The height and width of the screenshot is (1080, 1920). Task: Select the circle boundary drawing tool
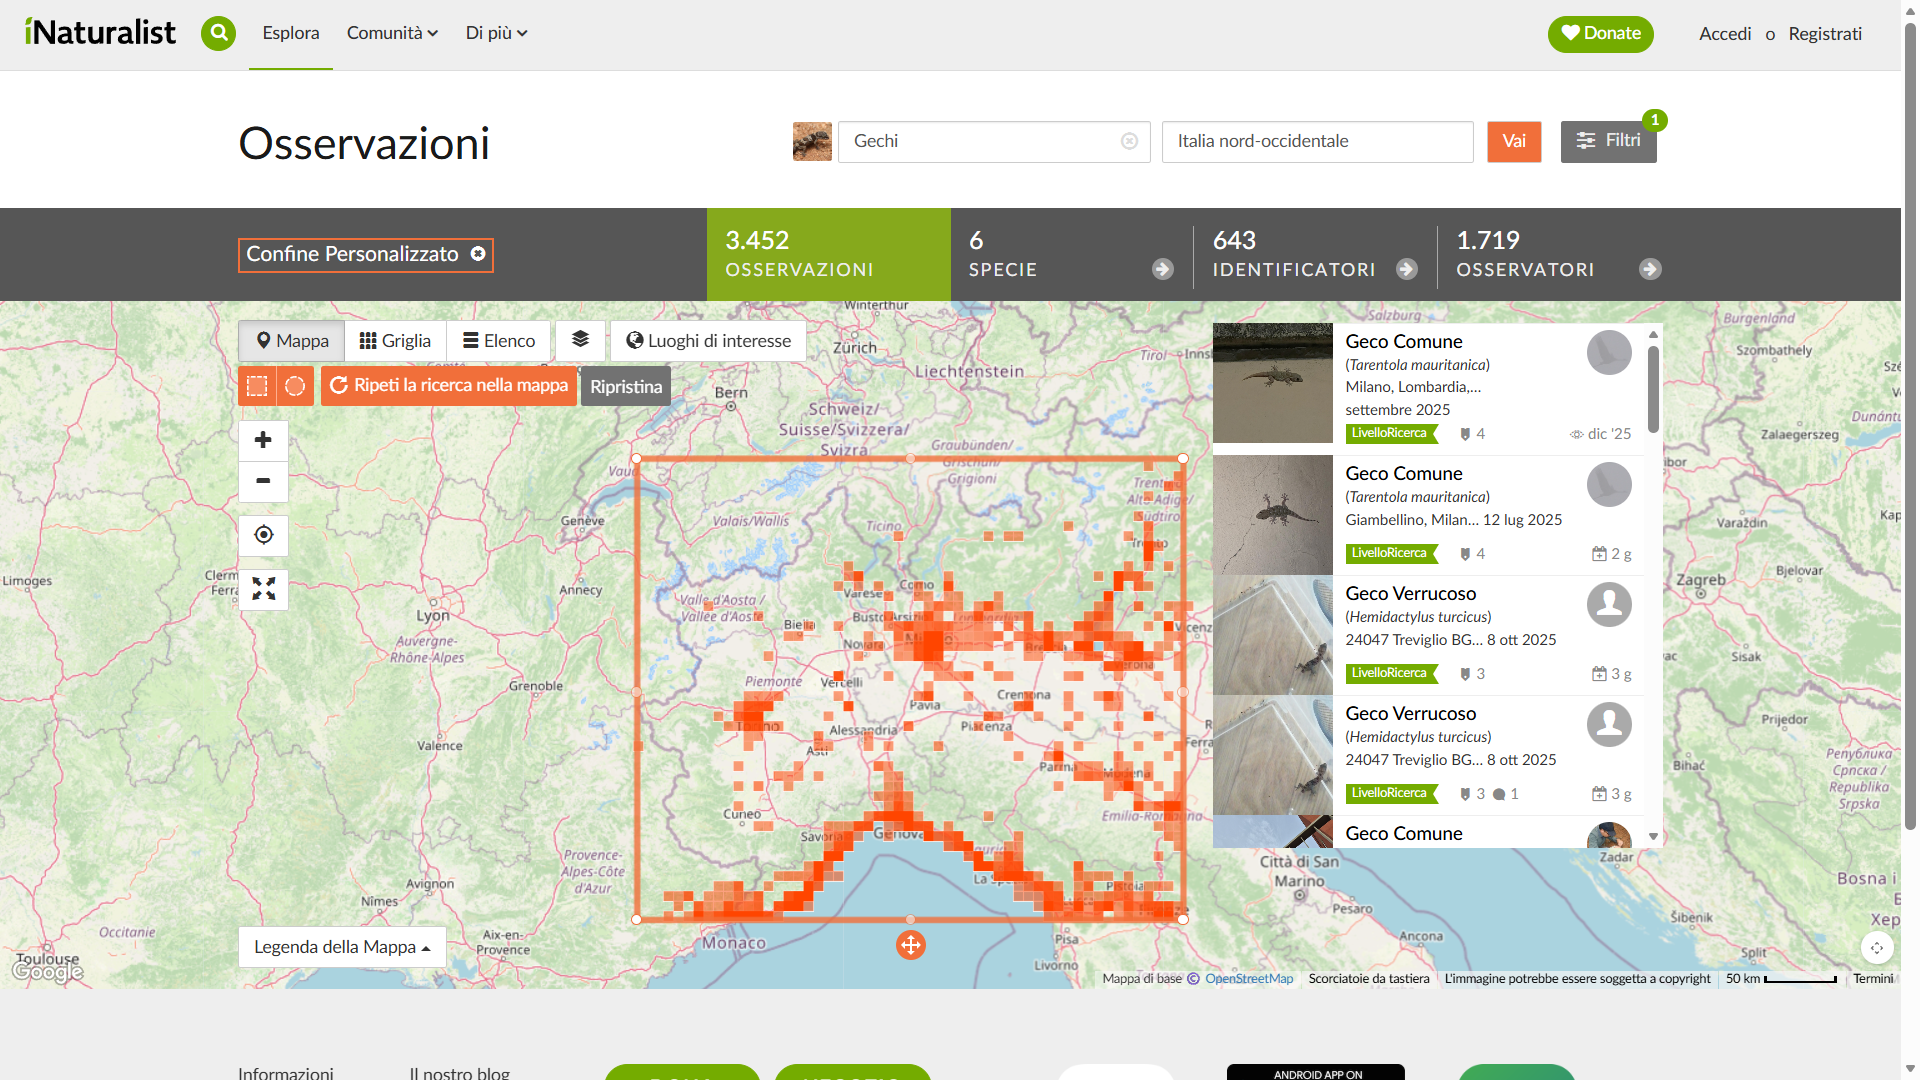pyautogui.click(x=295, y=386)
